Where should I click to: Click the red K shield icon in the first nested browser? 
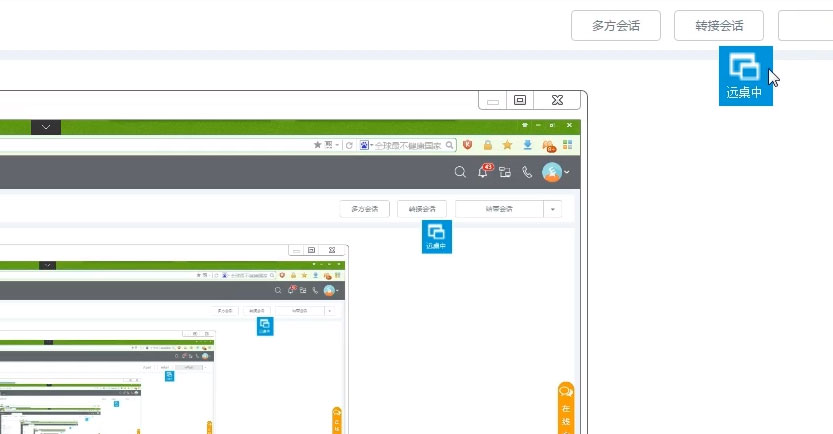pyautogui.click(x=468, y=144)
